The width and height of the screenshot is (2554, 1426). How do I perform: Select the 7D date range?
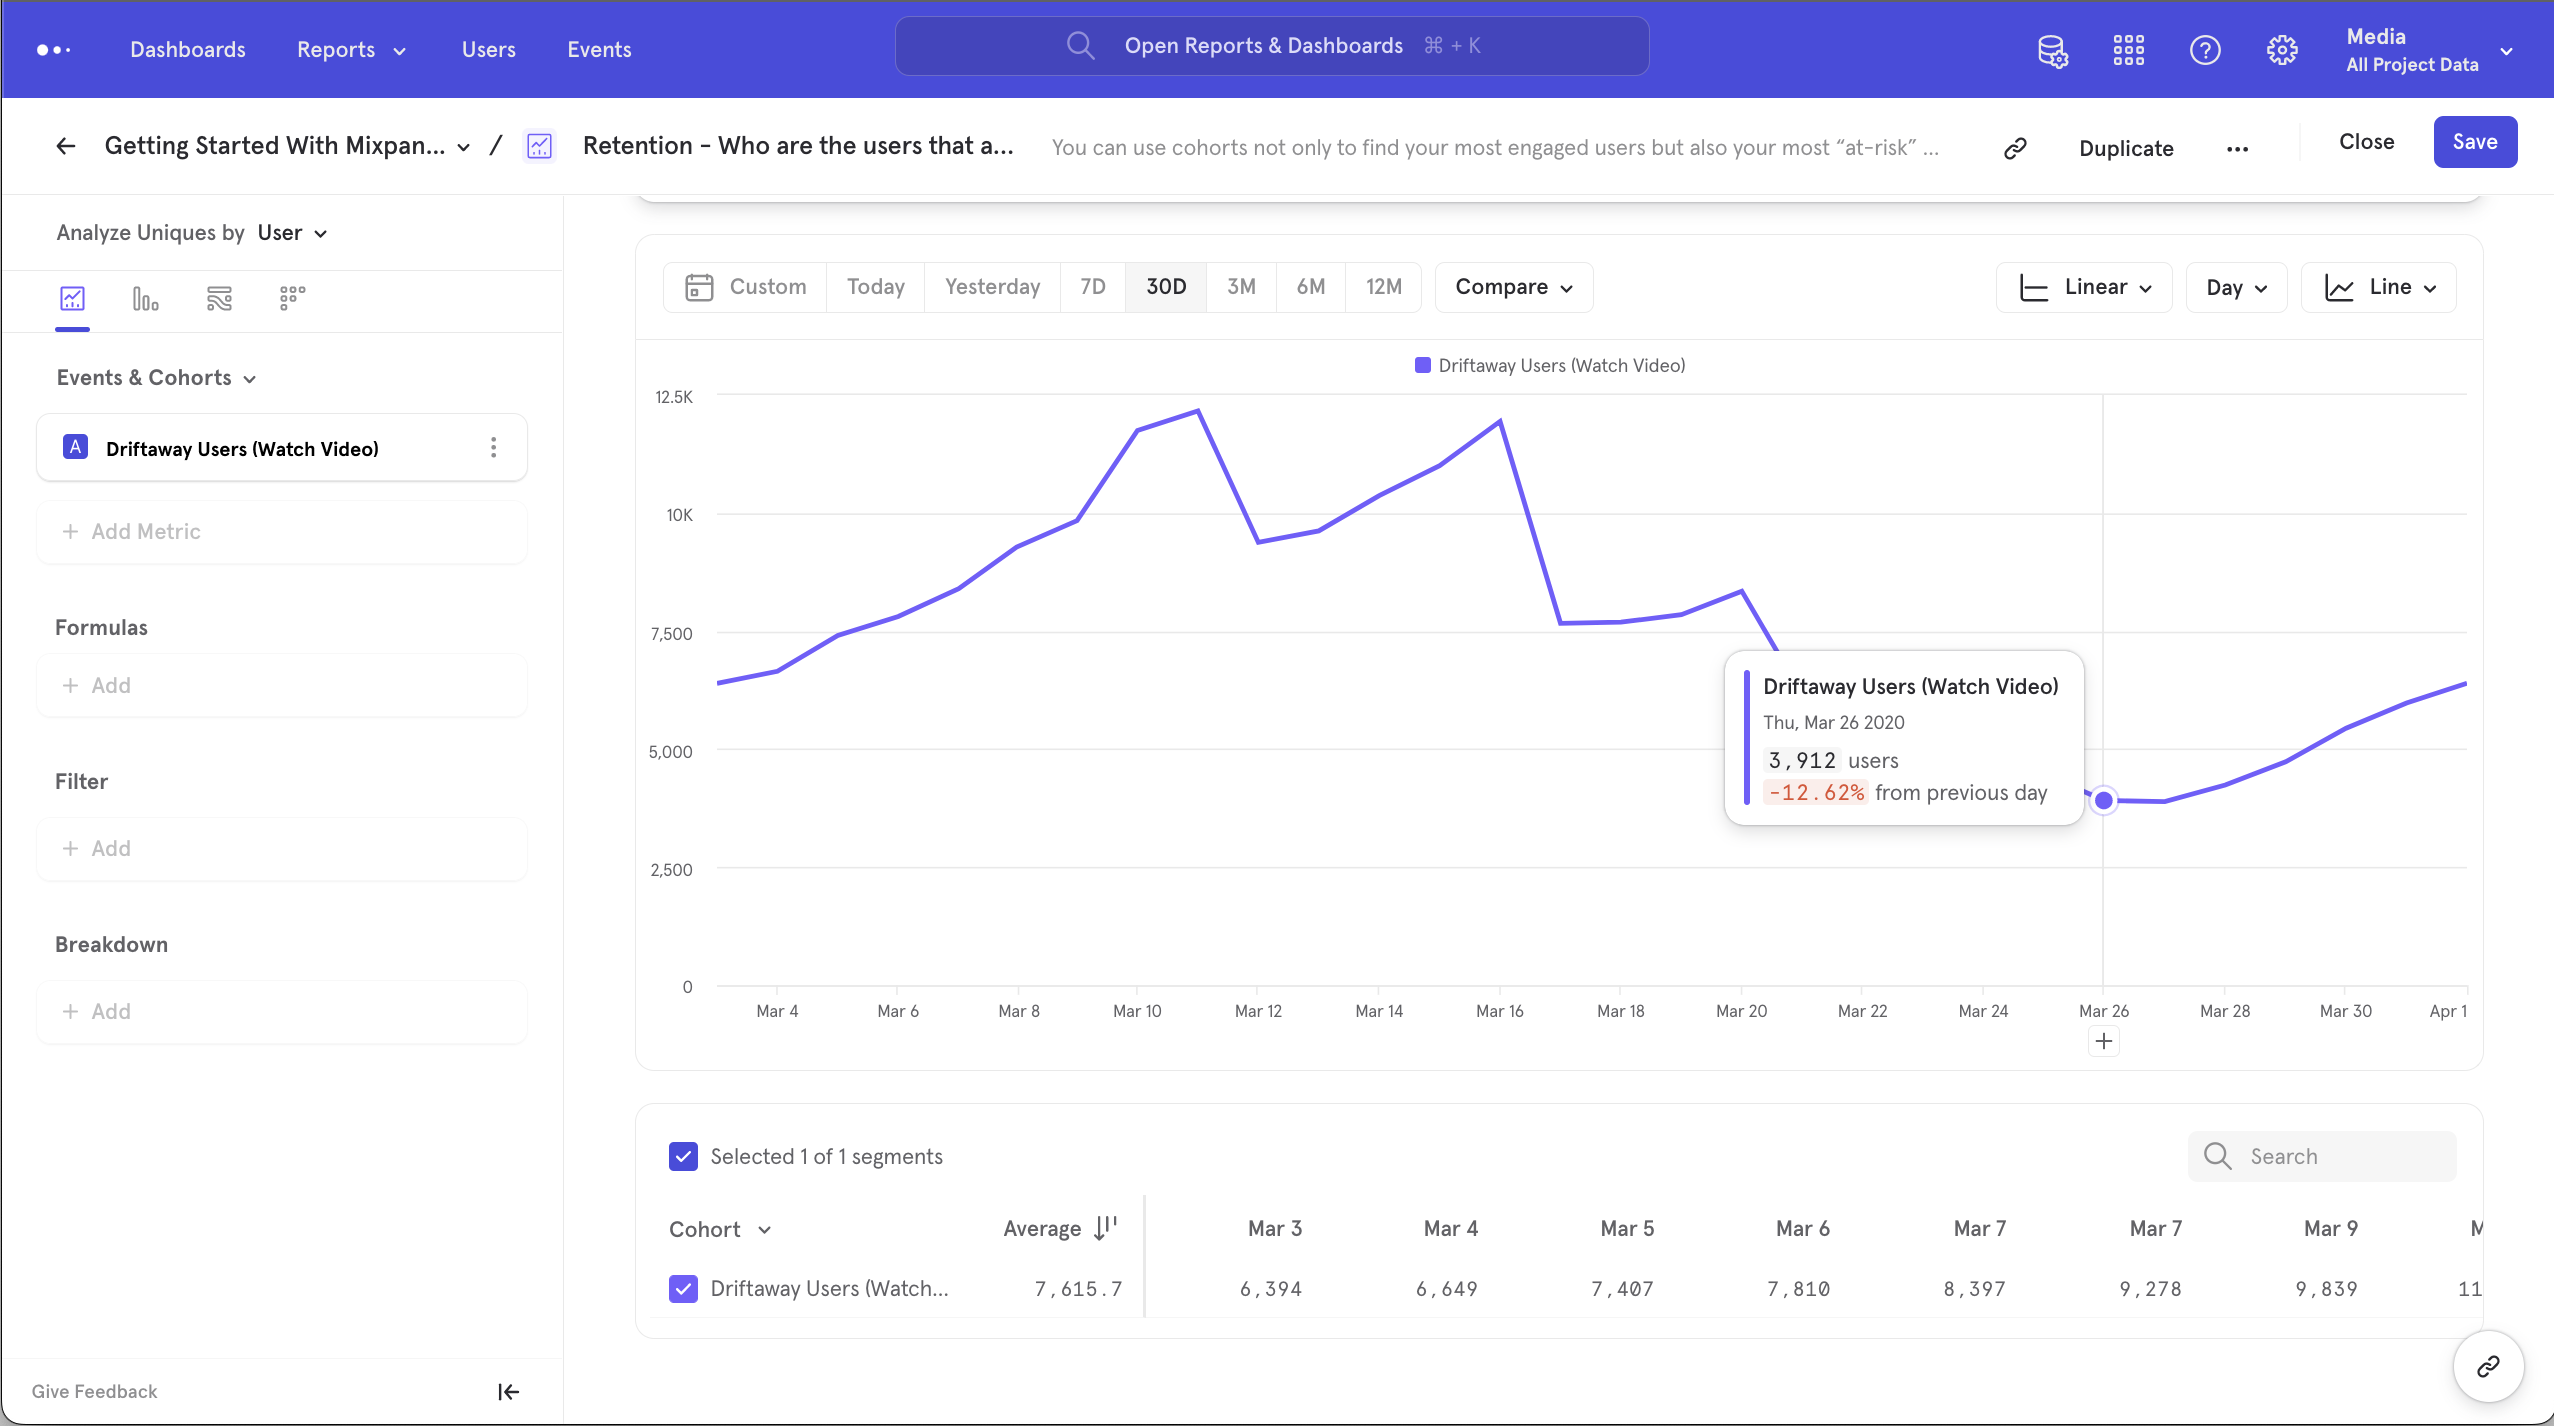(1093, 287)
